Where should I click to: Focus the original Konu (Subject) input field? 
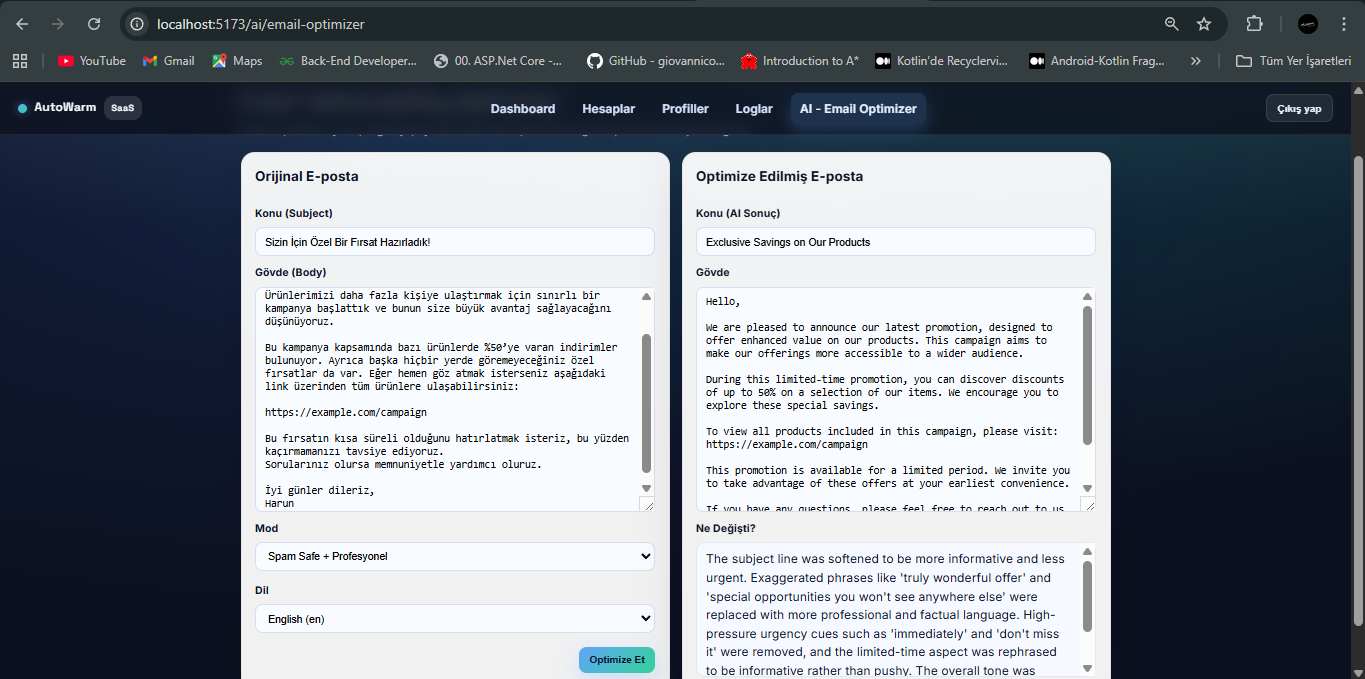[x=454, y=242]
